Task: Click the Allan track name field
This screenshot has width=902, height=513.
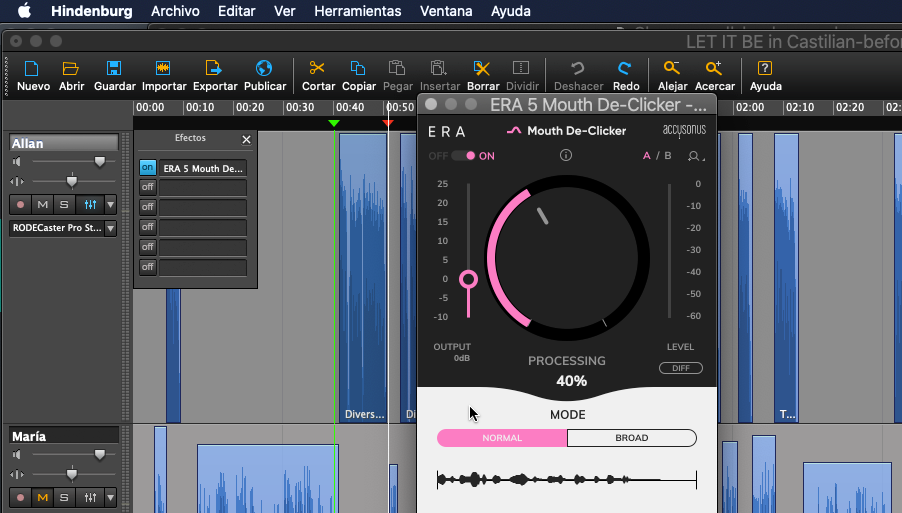Action: [64, 143]
